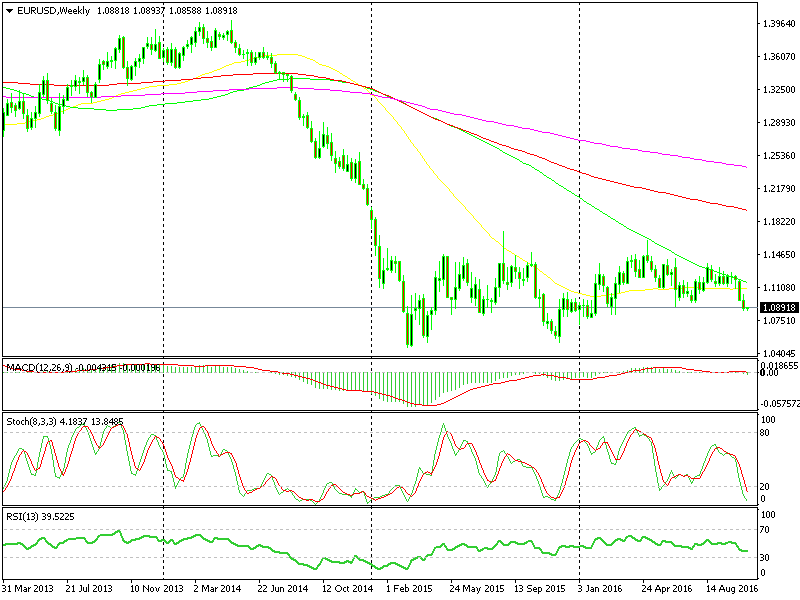Image resolution: width=800 pixels, height=600 pixels.
Task: Click the 1.04045 price scale label
Action: coord(779,353)
